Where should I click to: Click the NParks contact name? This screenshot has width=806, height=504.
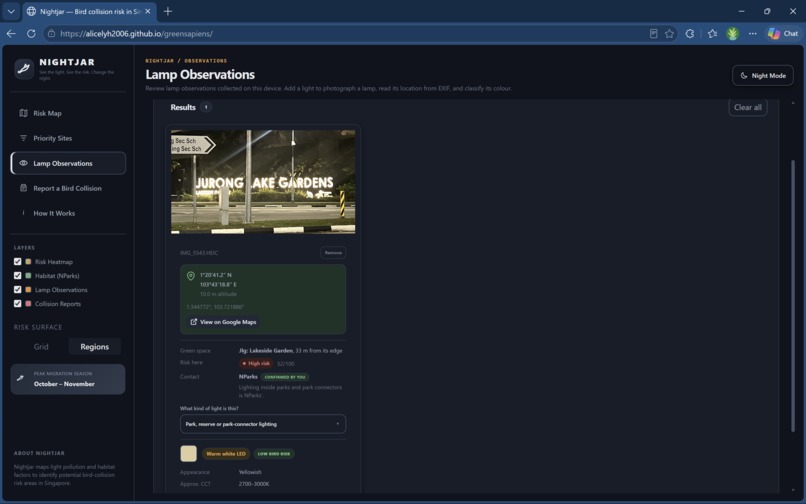coord(248,377)
